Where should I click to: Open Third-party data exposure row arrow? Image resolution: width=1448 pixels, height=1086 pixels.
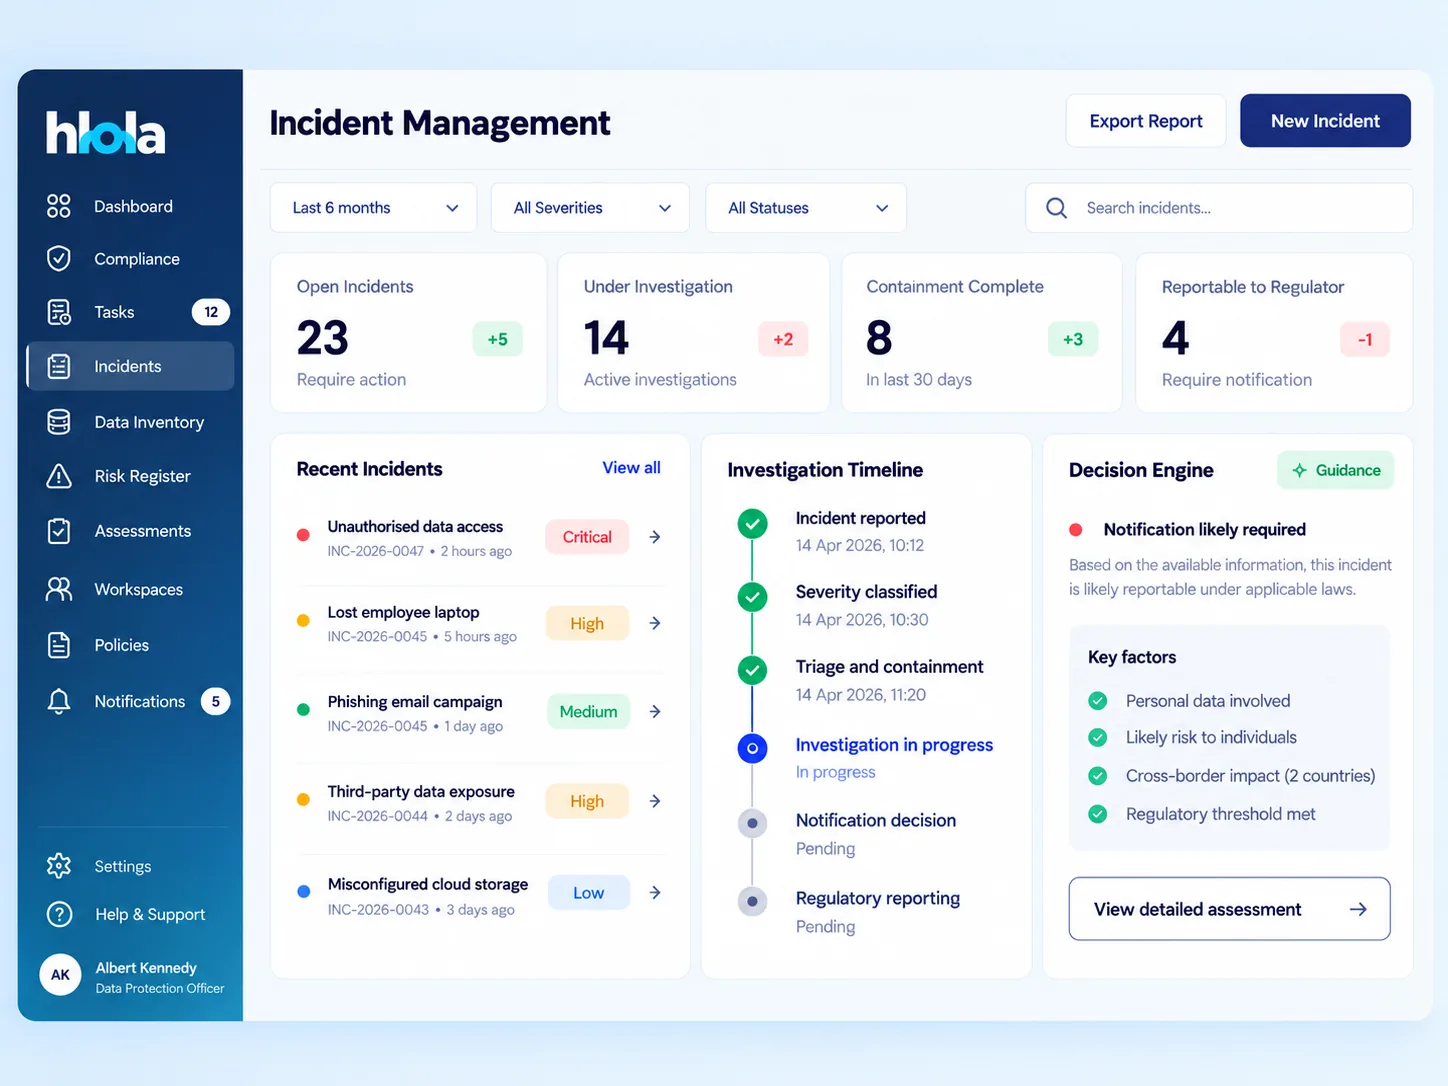click(655, 801)
